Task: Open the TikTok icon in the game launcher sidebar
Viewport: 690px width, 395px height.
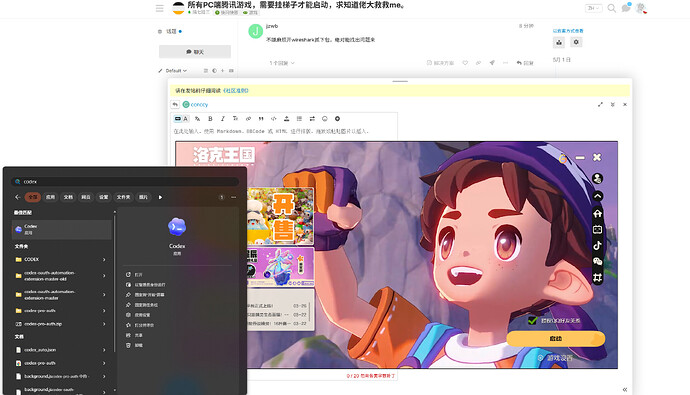Action: 597,245
